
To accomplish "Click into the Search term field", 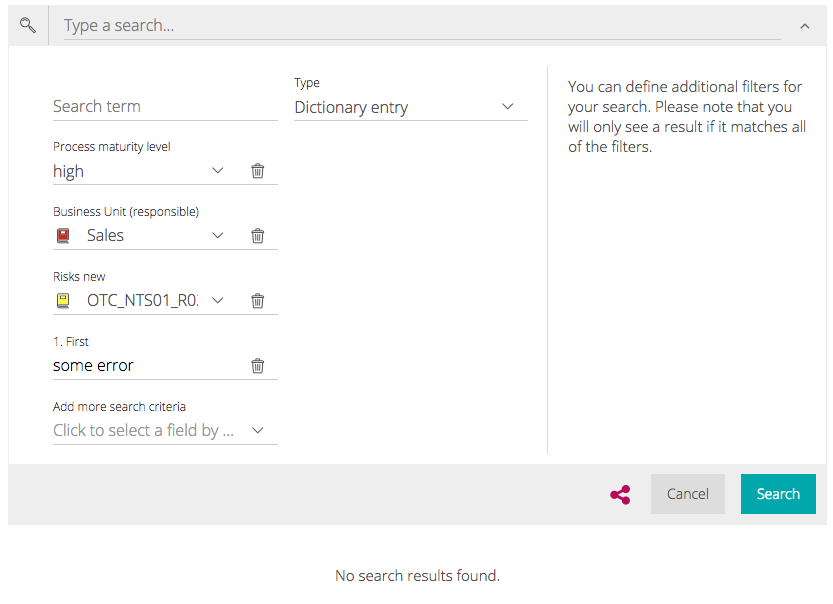I will click(165, 107).
